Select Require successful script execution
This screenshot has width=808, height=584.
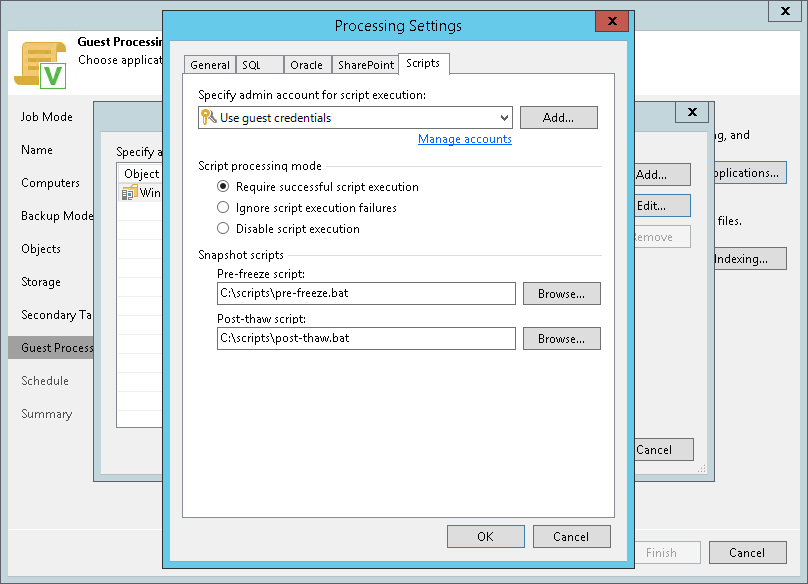pyautogui.click(x=224, y=187)
